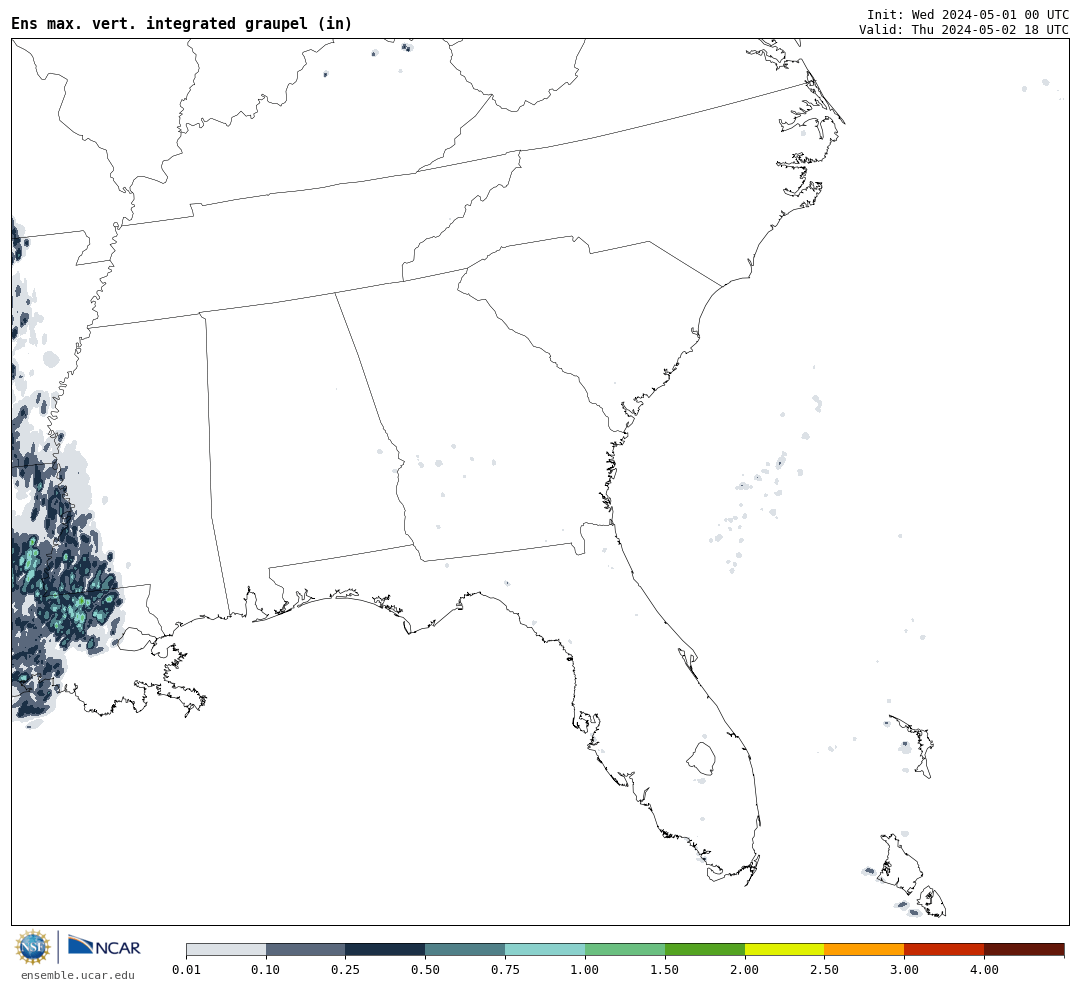Click Lake Okeechobee outline in Florida

coord(702,759)
